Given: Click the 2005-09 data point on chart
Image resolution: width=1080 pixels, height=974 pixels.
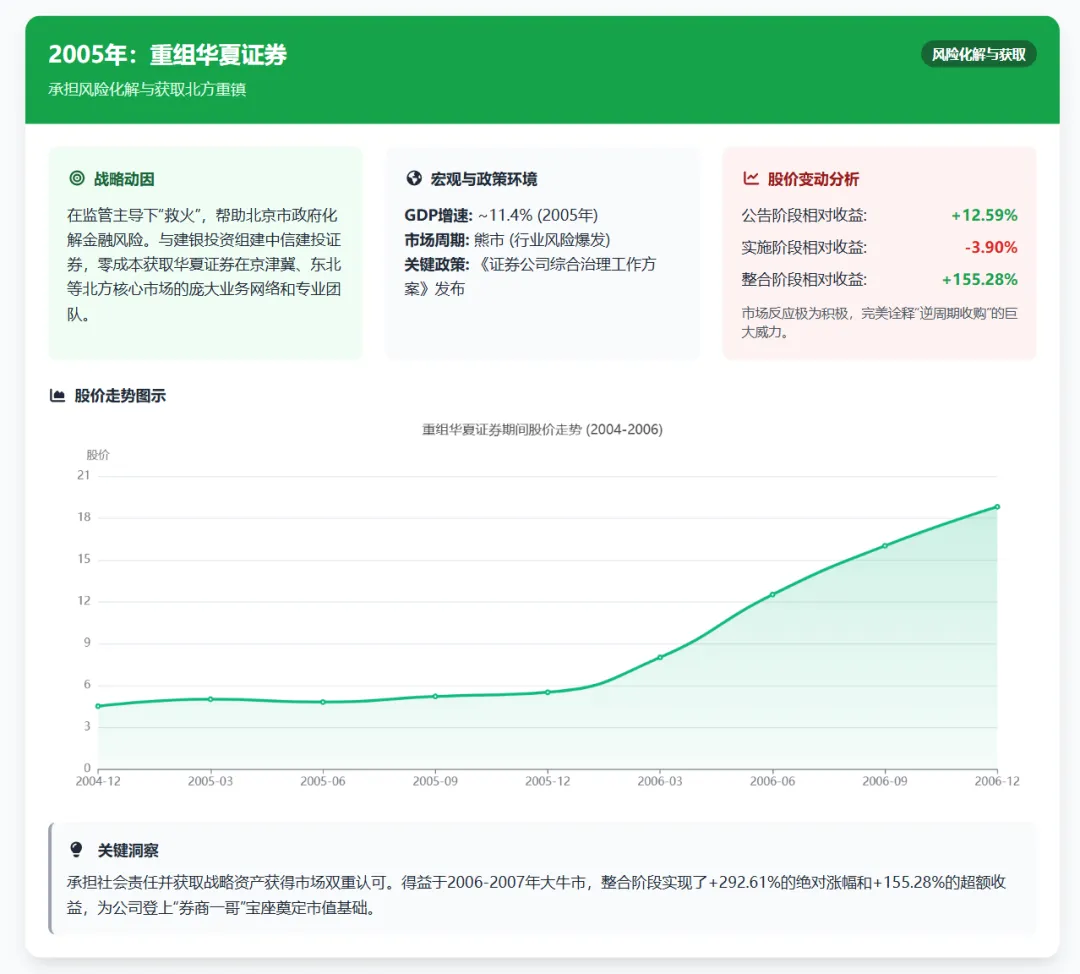Looking at the screenshot, I should [435, 696].
